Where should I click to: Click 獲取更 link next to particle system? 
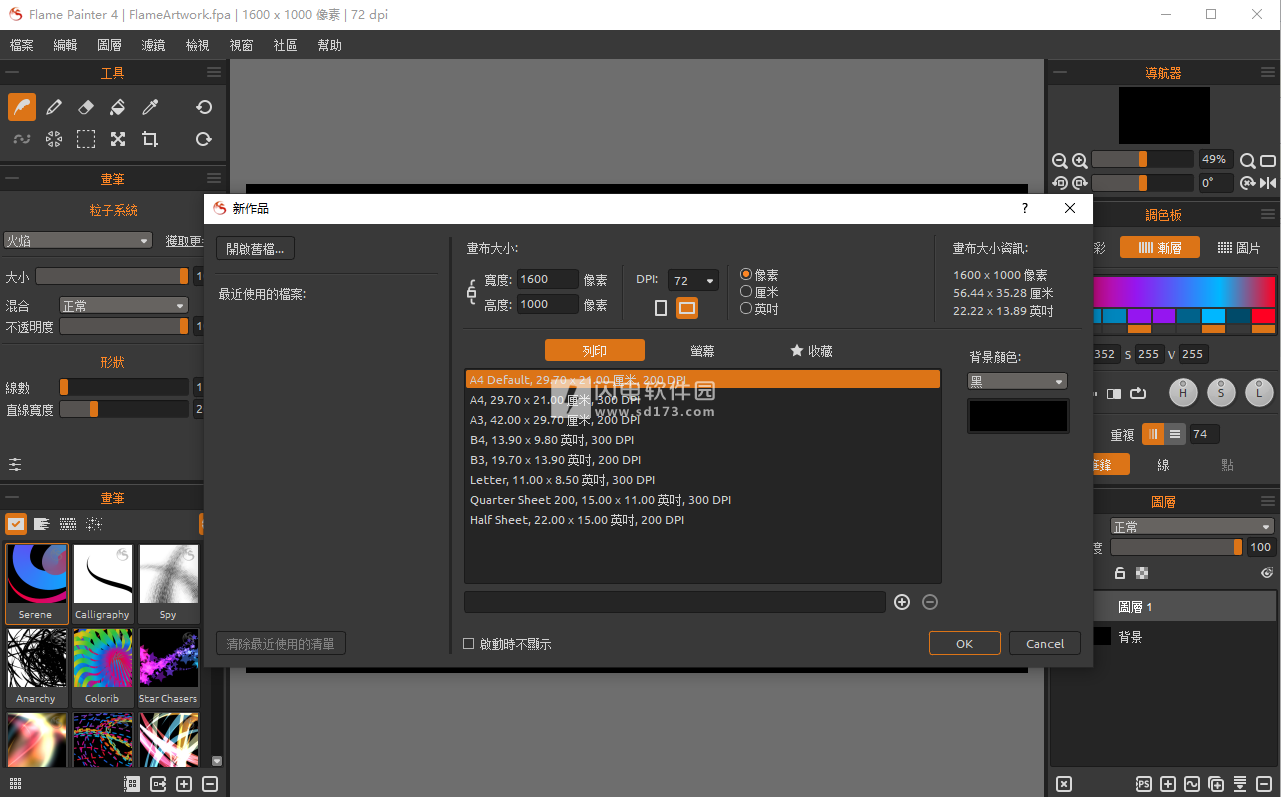pos(185,241)
